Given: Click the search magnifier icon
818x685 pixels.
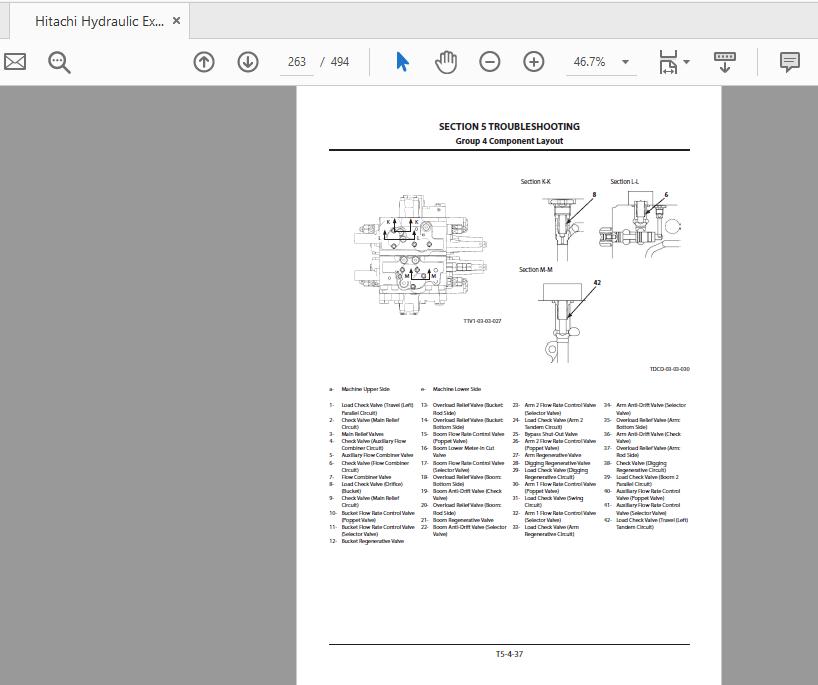Looking at the screenshot, I should (x=58, y=62).
